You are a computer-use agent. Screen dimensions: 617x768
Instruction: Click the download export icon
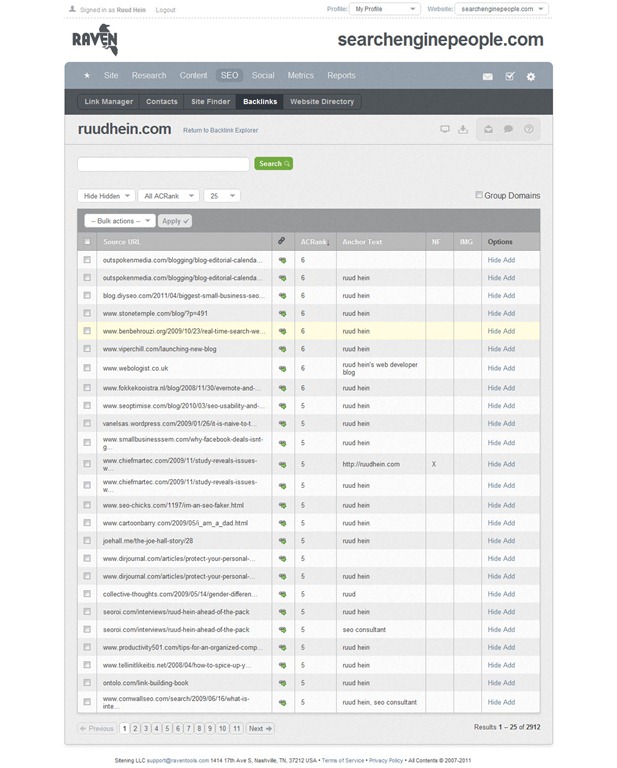463,129
